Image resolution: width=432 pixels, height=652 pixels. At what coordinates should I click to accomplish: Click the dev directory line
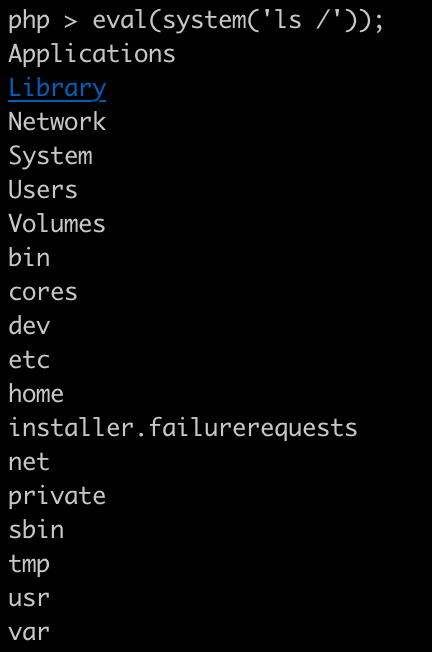(29, 325)
